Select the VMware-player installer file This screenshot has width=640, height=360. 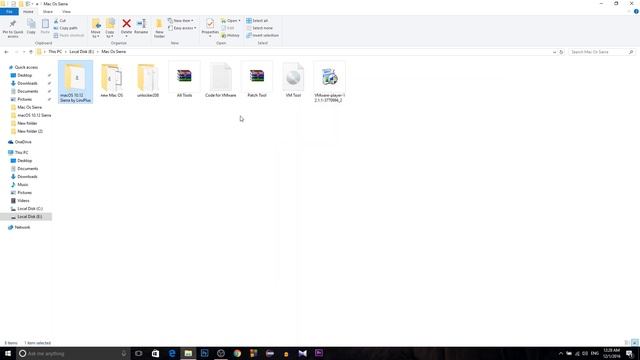329,82
